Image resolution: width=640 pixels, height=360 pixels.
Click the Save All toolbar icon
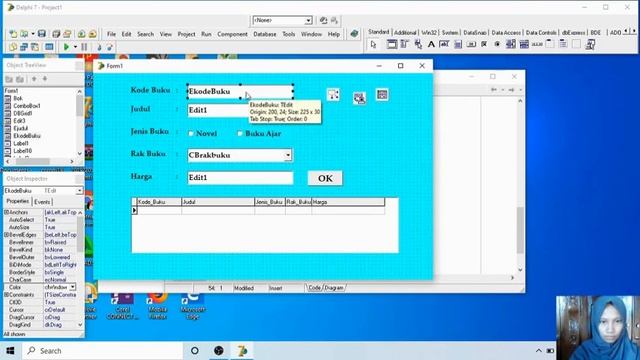(56, 34)
